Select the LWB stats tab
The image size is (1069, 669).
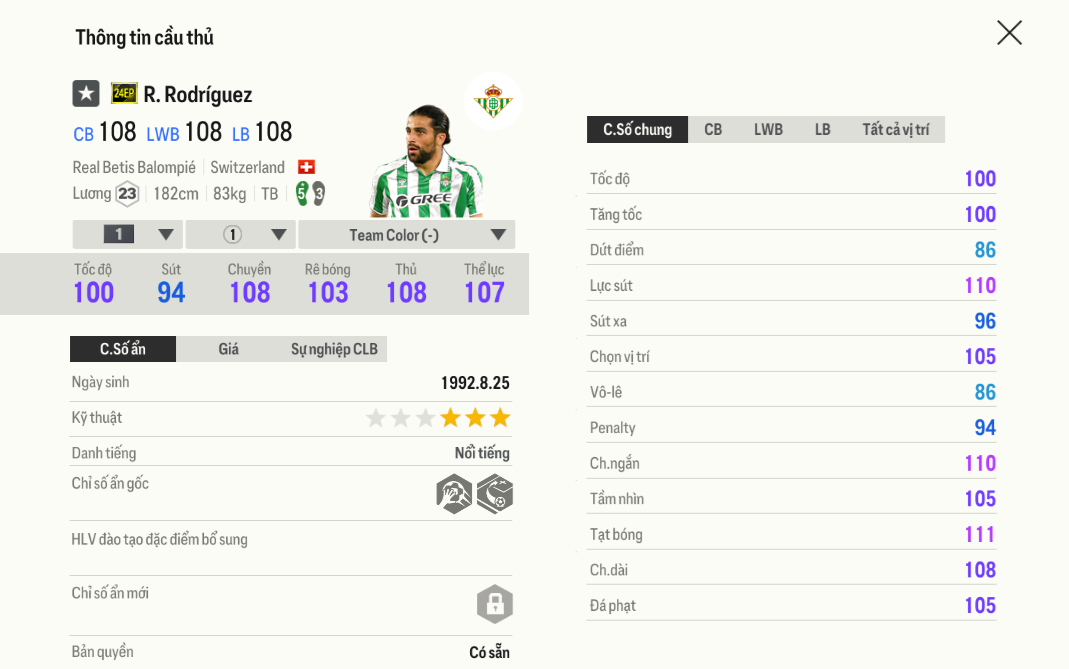click(x=768, y=130)
